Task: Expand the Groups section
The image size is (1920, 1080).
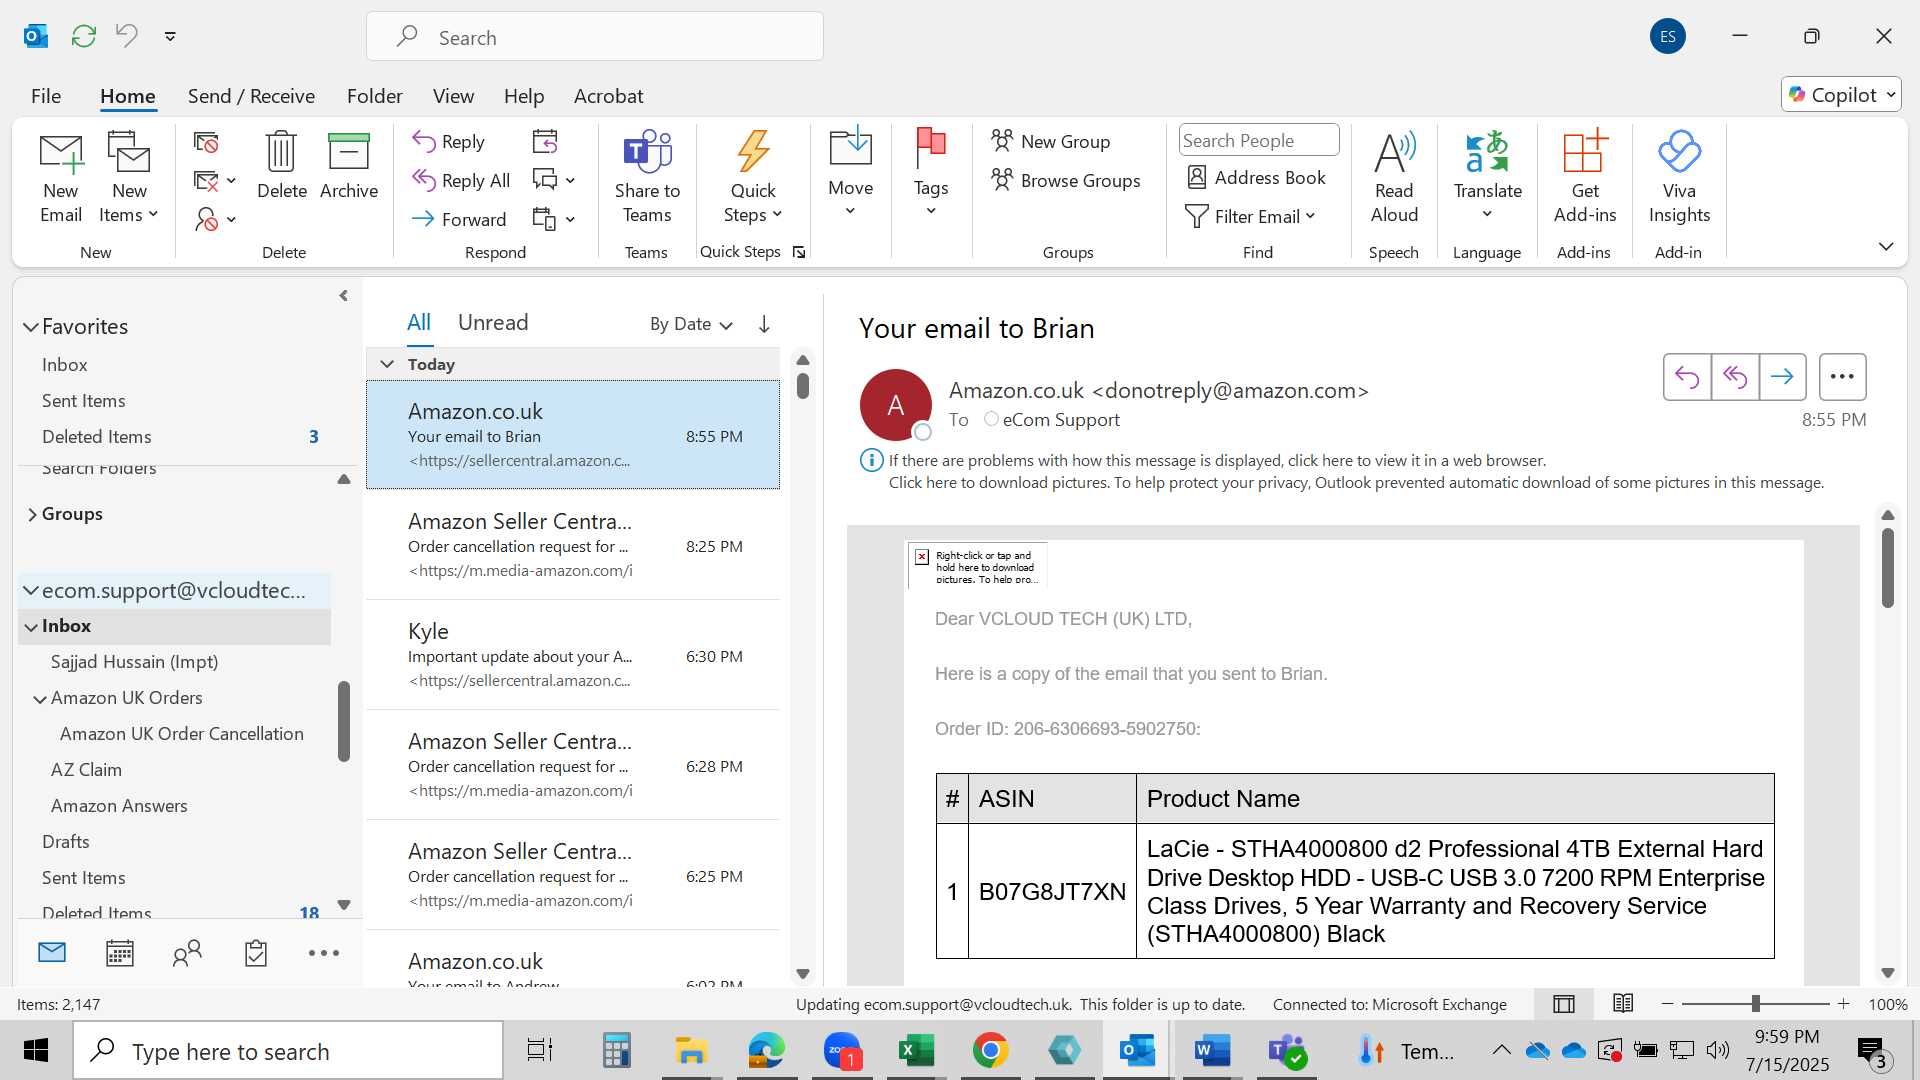Action: 32,514
